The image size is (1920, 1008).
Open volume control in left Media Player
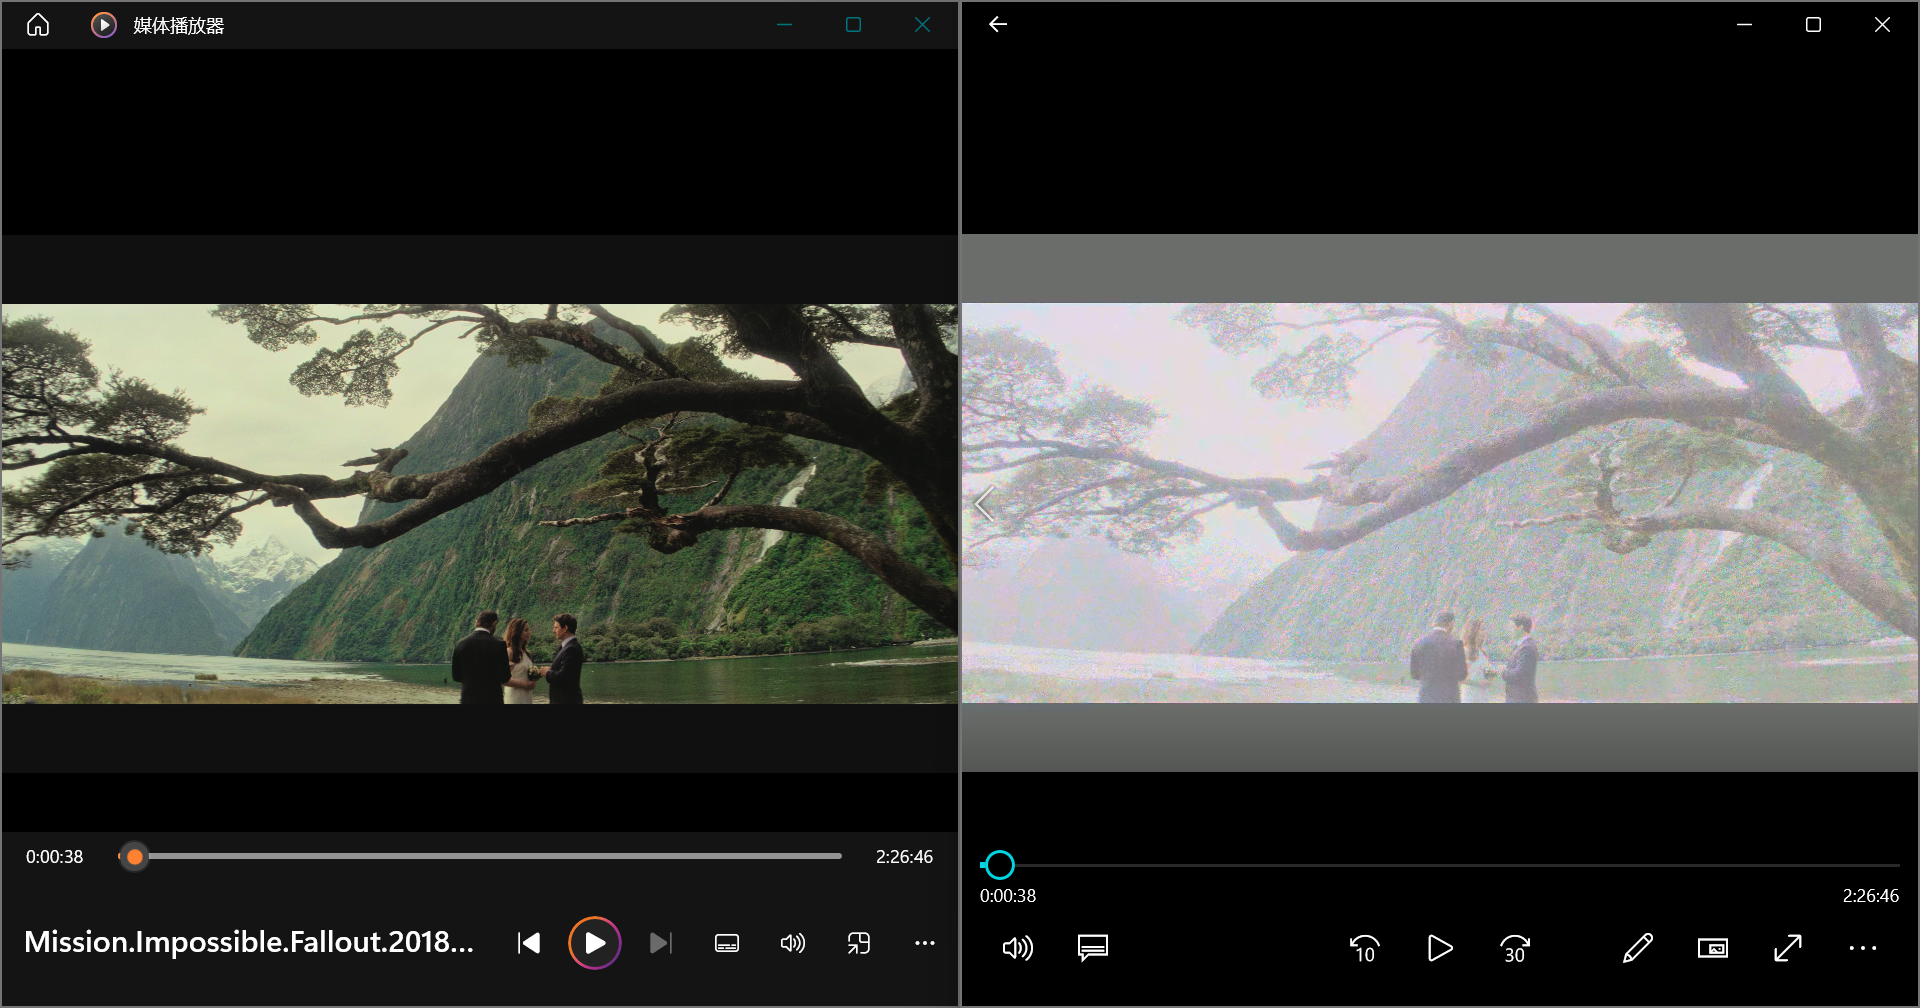pos(793,943)
